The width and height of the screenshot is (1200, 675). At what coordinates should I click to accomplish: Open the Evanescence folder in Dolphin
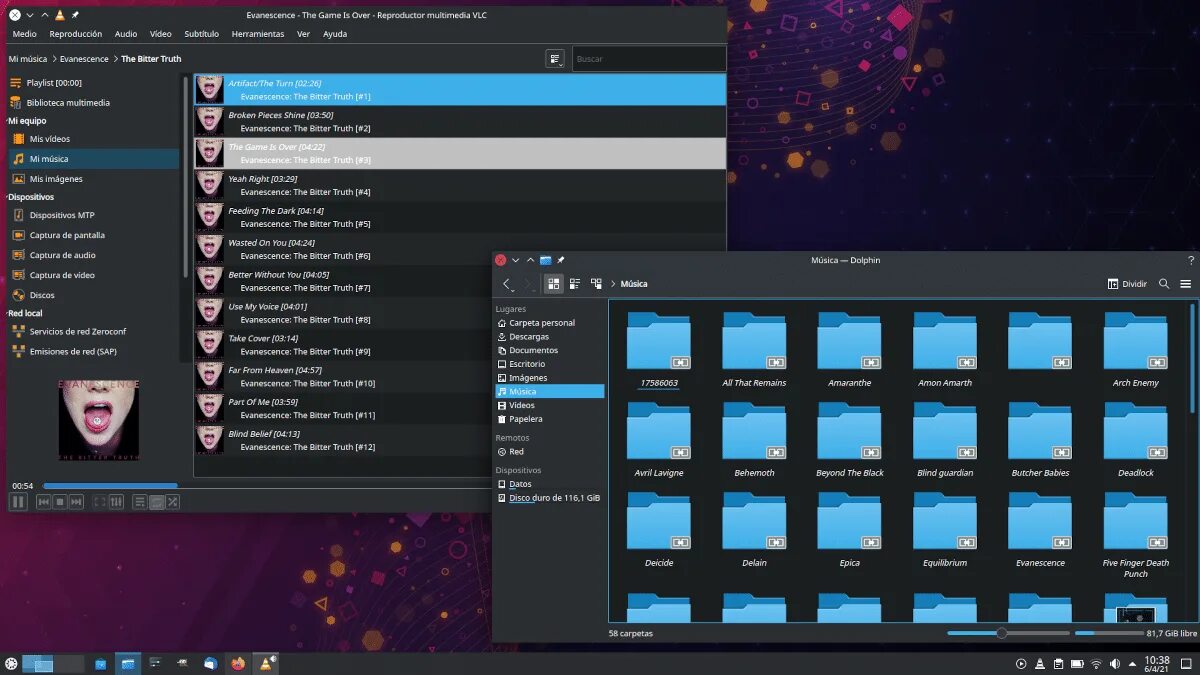pos(1040,529)
